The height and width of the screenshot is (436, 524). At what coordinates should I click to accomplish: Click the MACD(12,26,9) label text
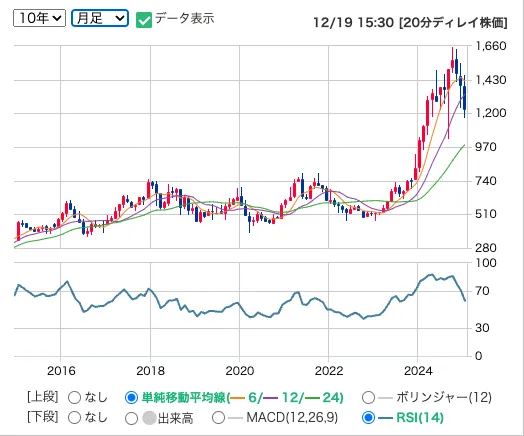click(x=292, y=418)
